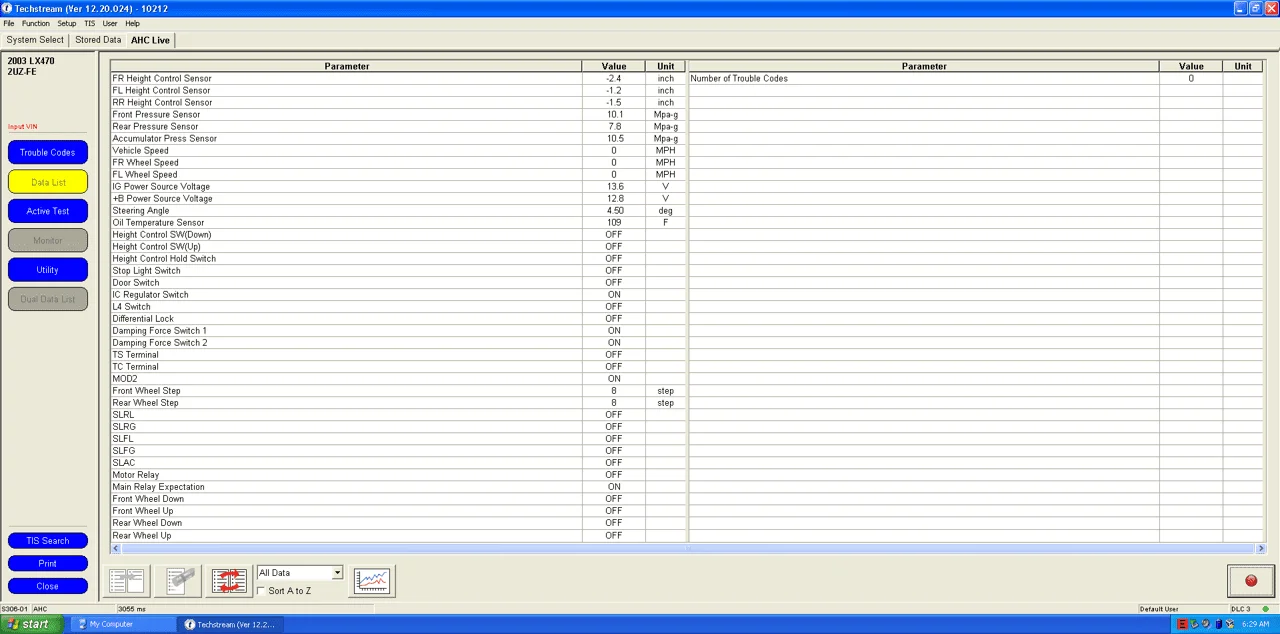Select the Main Relay Expectation row

point(398,486)
